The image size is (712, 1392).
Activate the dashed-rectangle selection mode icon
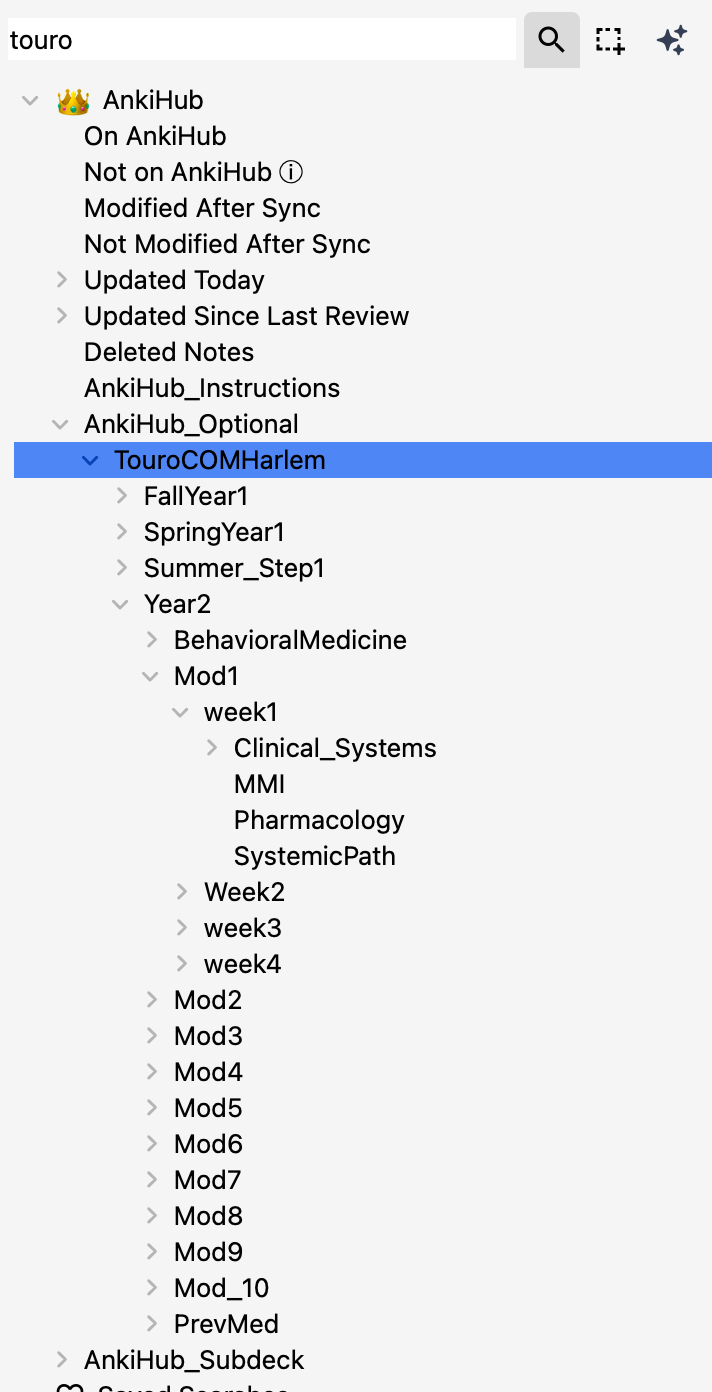coord(610,40)
